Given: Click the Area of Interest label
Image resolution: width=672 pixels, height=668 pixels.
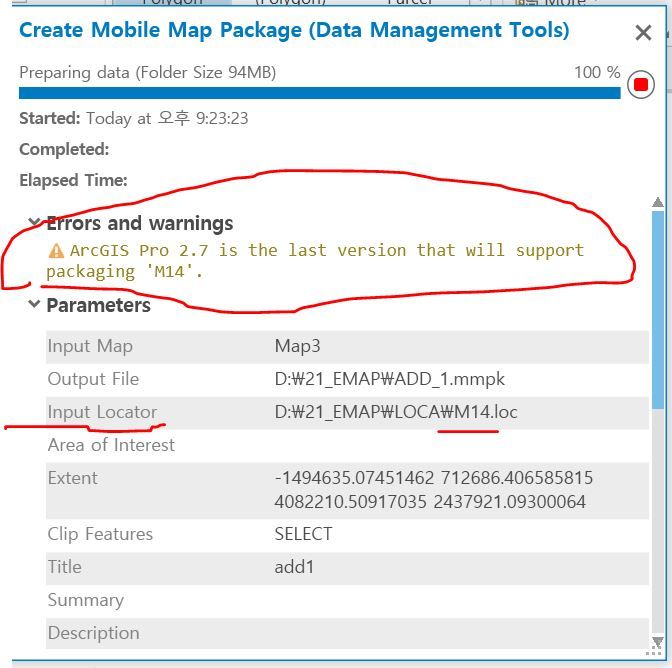Looking at the screenshot, I should (111, 445).
